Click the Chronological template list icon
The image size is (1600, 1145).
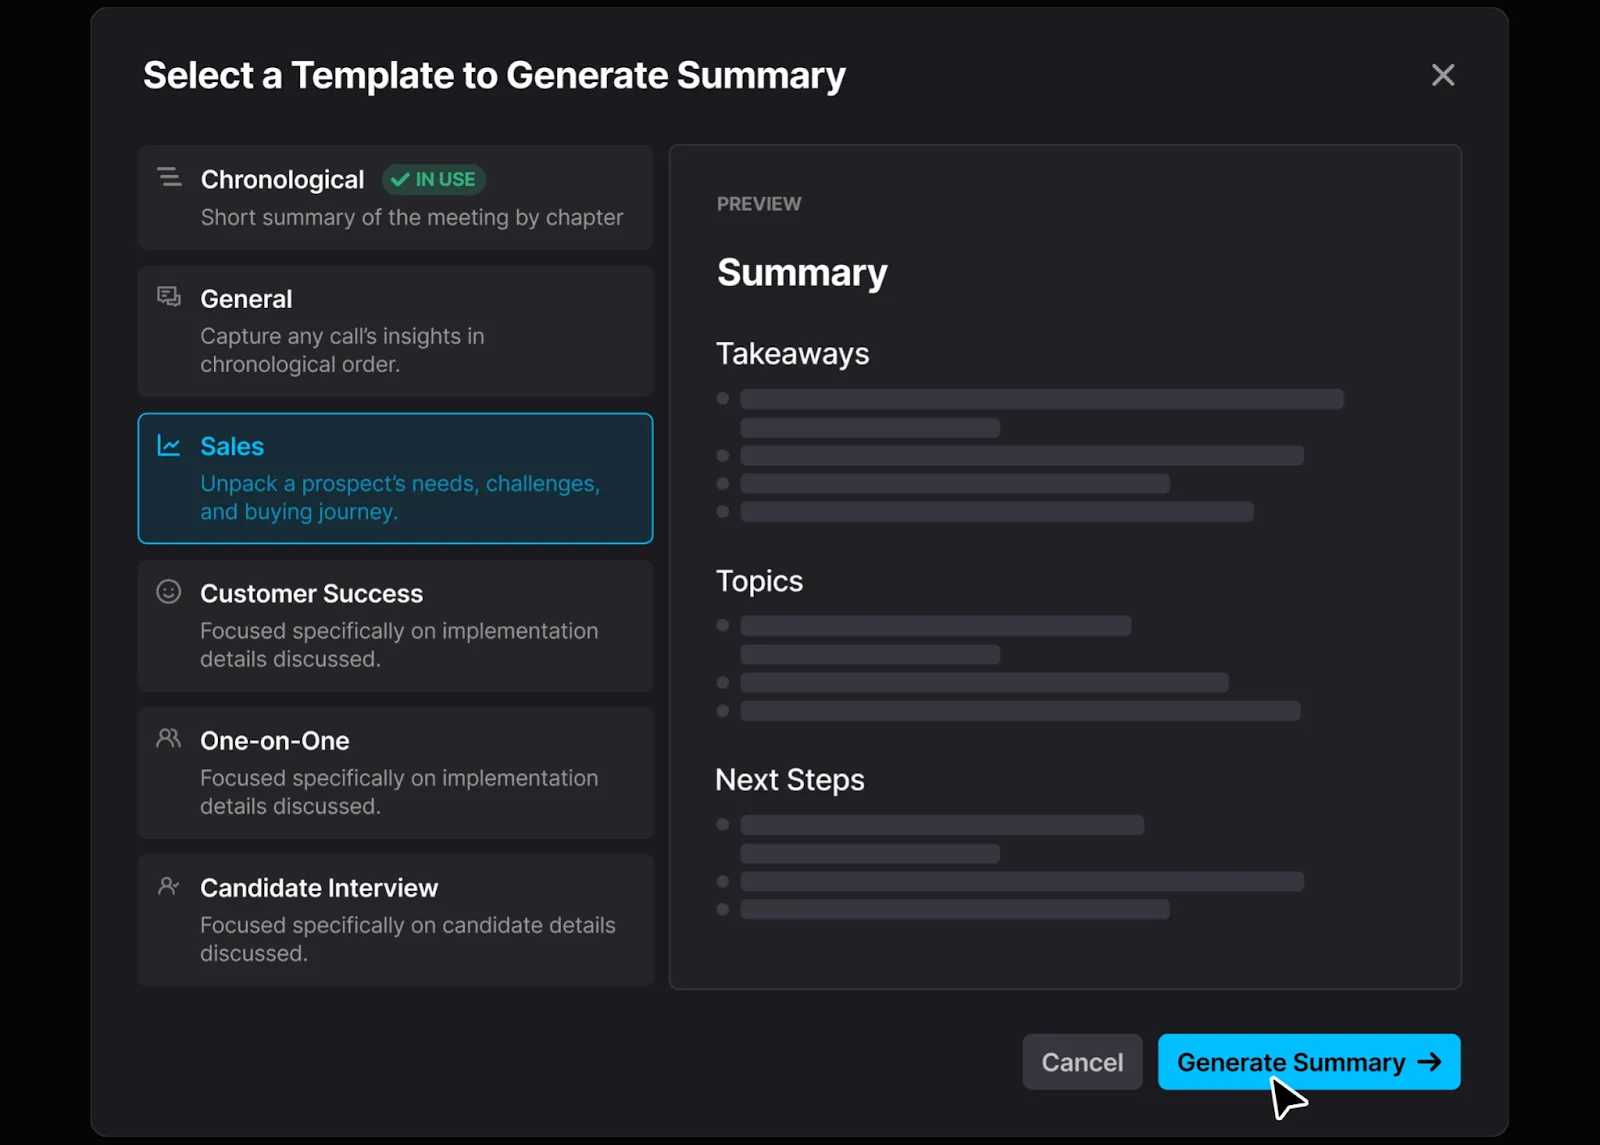(x=168, y=177)
